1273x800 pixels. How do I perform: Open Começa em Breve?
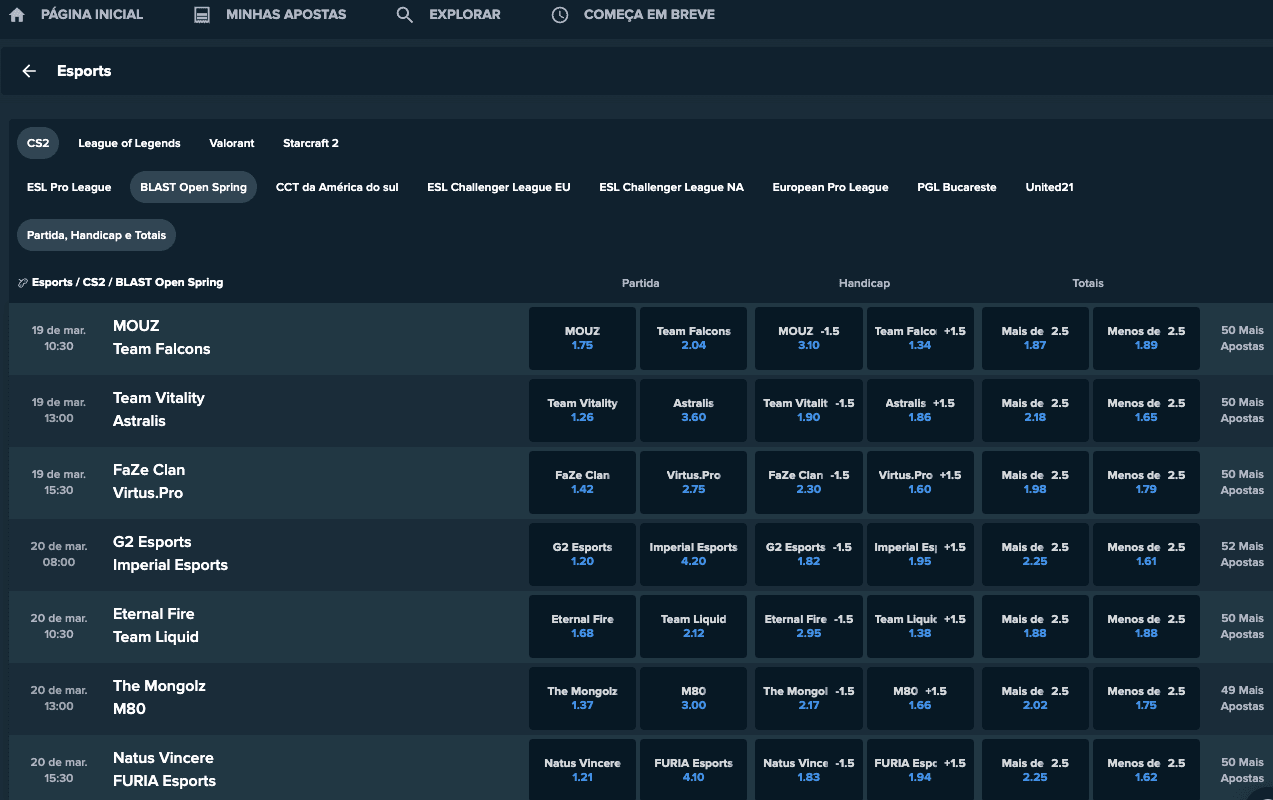click(649, 15)
